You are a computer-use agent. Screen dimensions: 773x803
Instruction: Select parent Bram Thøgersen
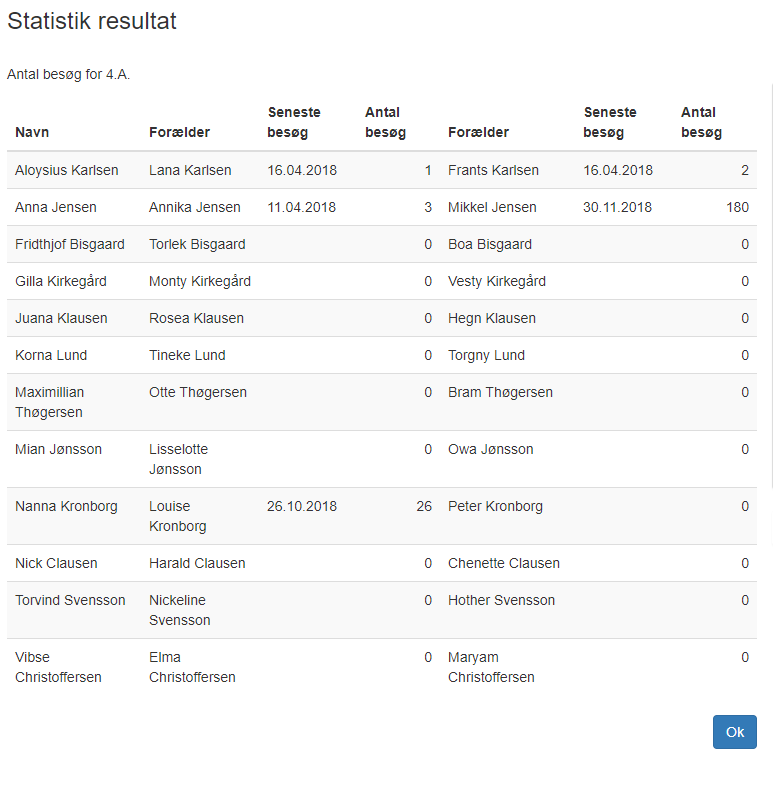[500, 392]
